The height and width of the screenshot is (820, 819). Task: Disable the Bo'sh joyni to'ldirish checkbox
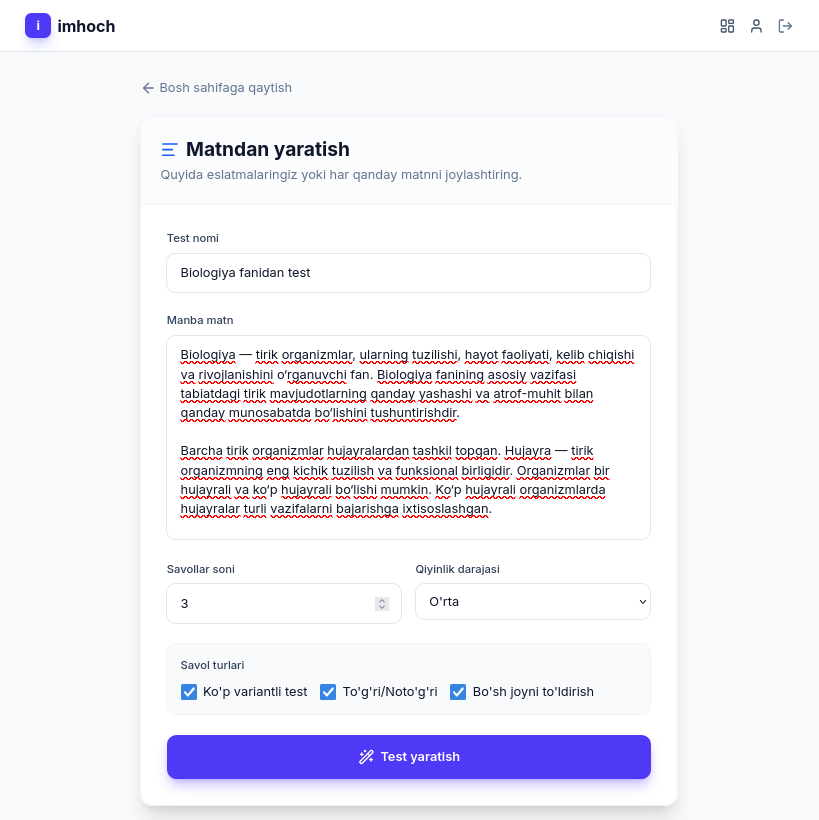click(x=458, y=692)
